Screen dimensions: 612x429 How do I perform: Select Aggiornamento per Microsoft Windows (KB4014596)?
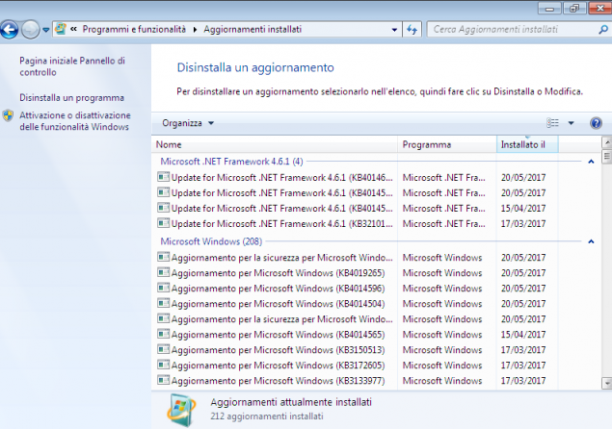(357, 288)
